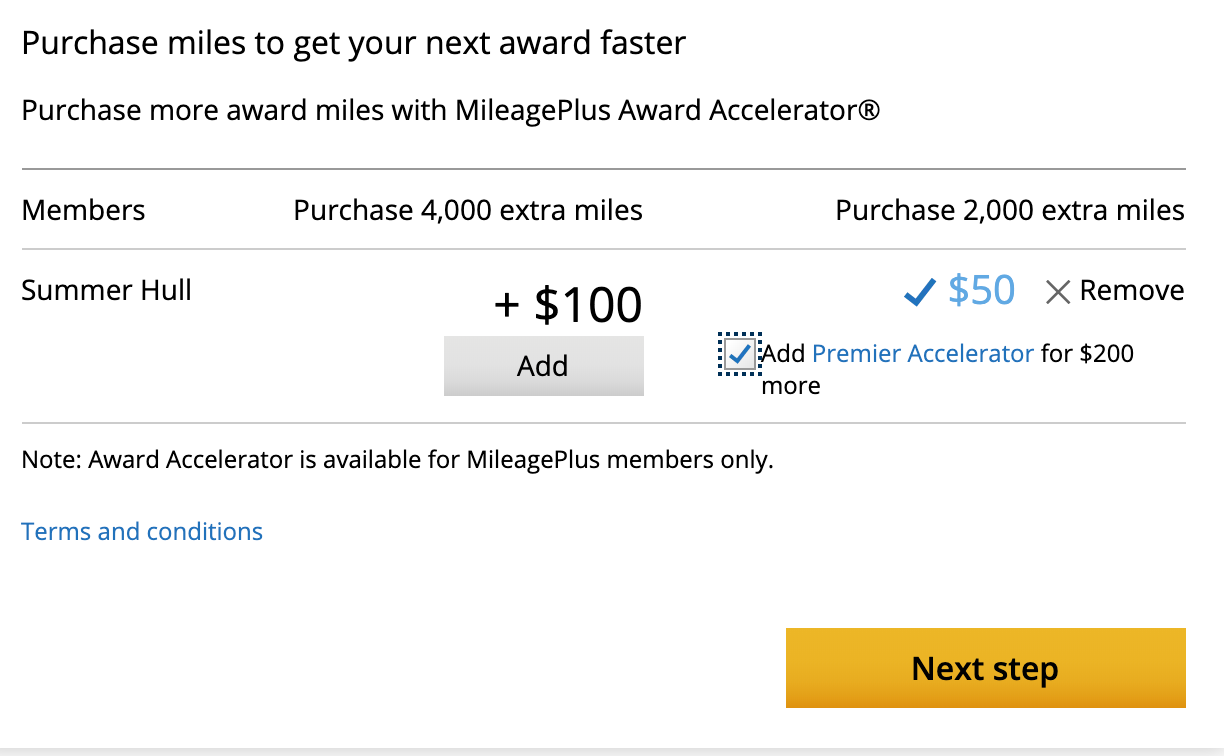Click the Next step button
Screen dimensions: 1224x756
985,668
